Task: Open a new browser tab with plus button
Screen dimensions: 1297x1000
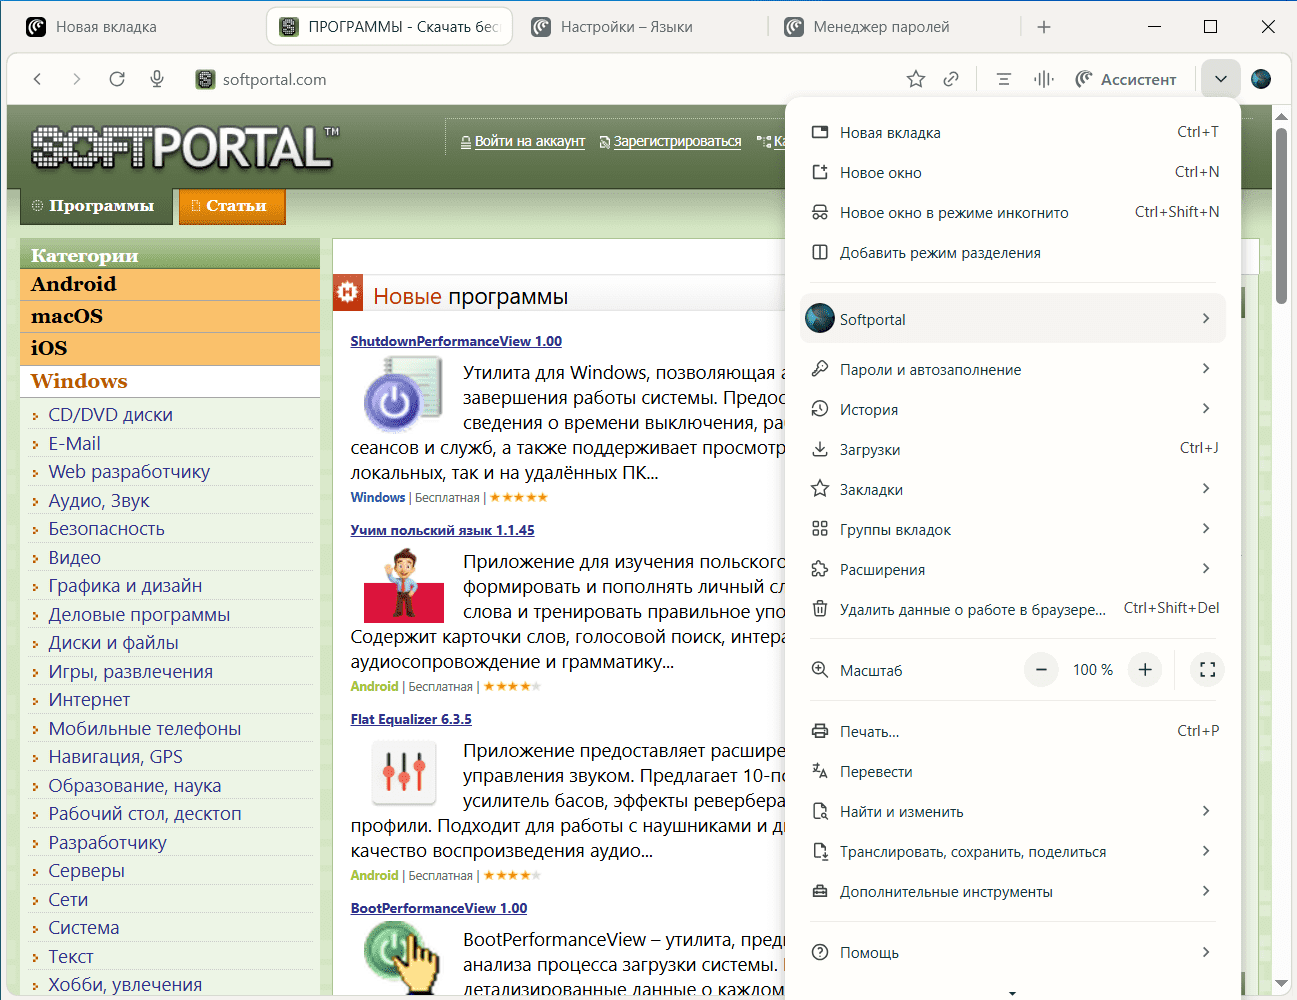Action: [x=1044, y=27]
